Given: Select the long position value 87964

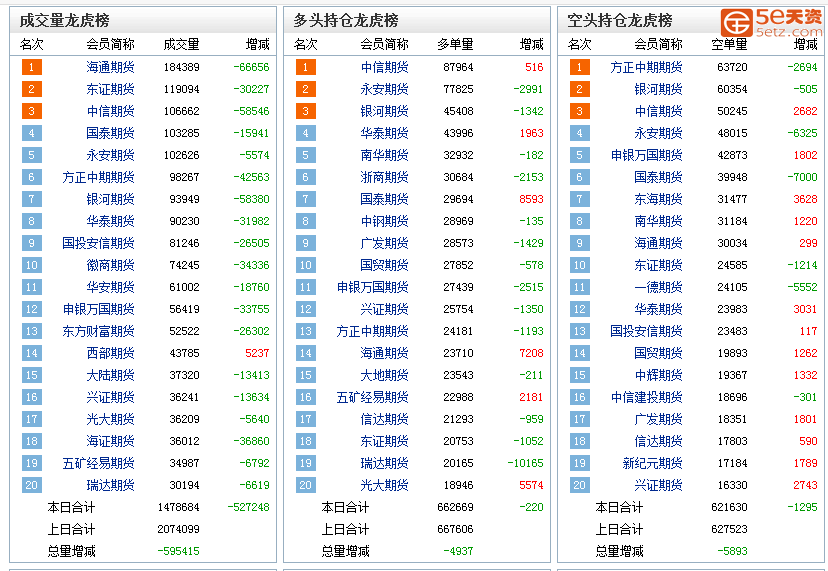Looking at the screenshot, I should point(458,67).
